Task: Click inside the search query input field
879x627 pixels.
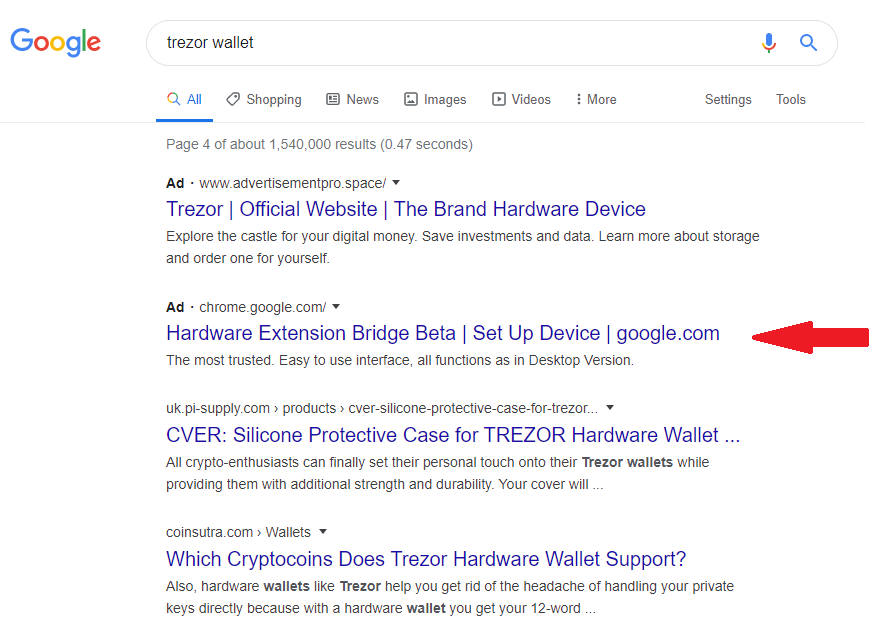Action: point(400,43)
